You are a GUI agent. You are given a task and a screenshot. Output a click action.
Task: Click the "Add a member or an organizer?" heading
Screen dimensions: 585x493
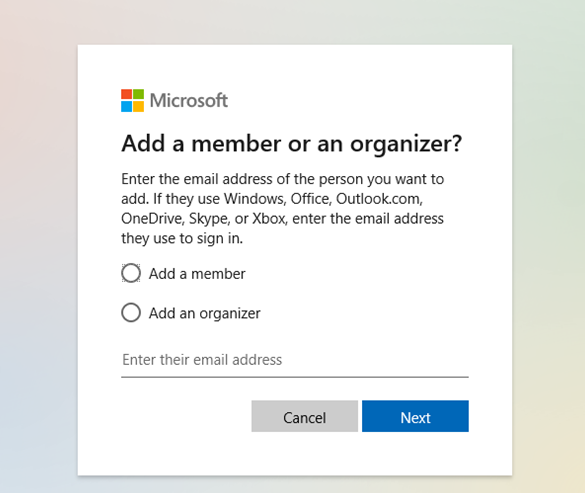coord(292,144)
